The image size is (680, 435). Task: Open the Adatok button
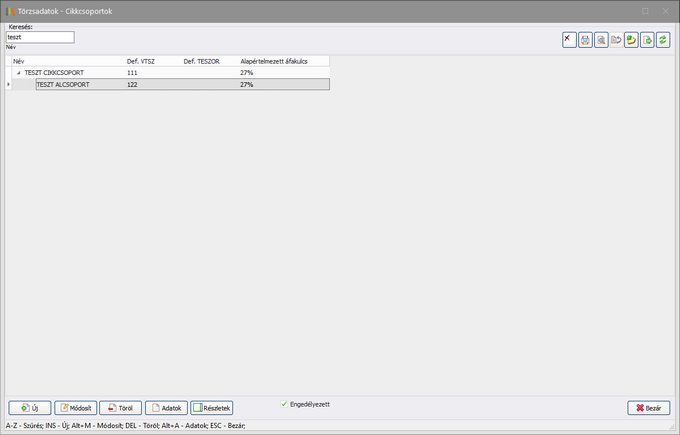(166, 408)
